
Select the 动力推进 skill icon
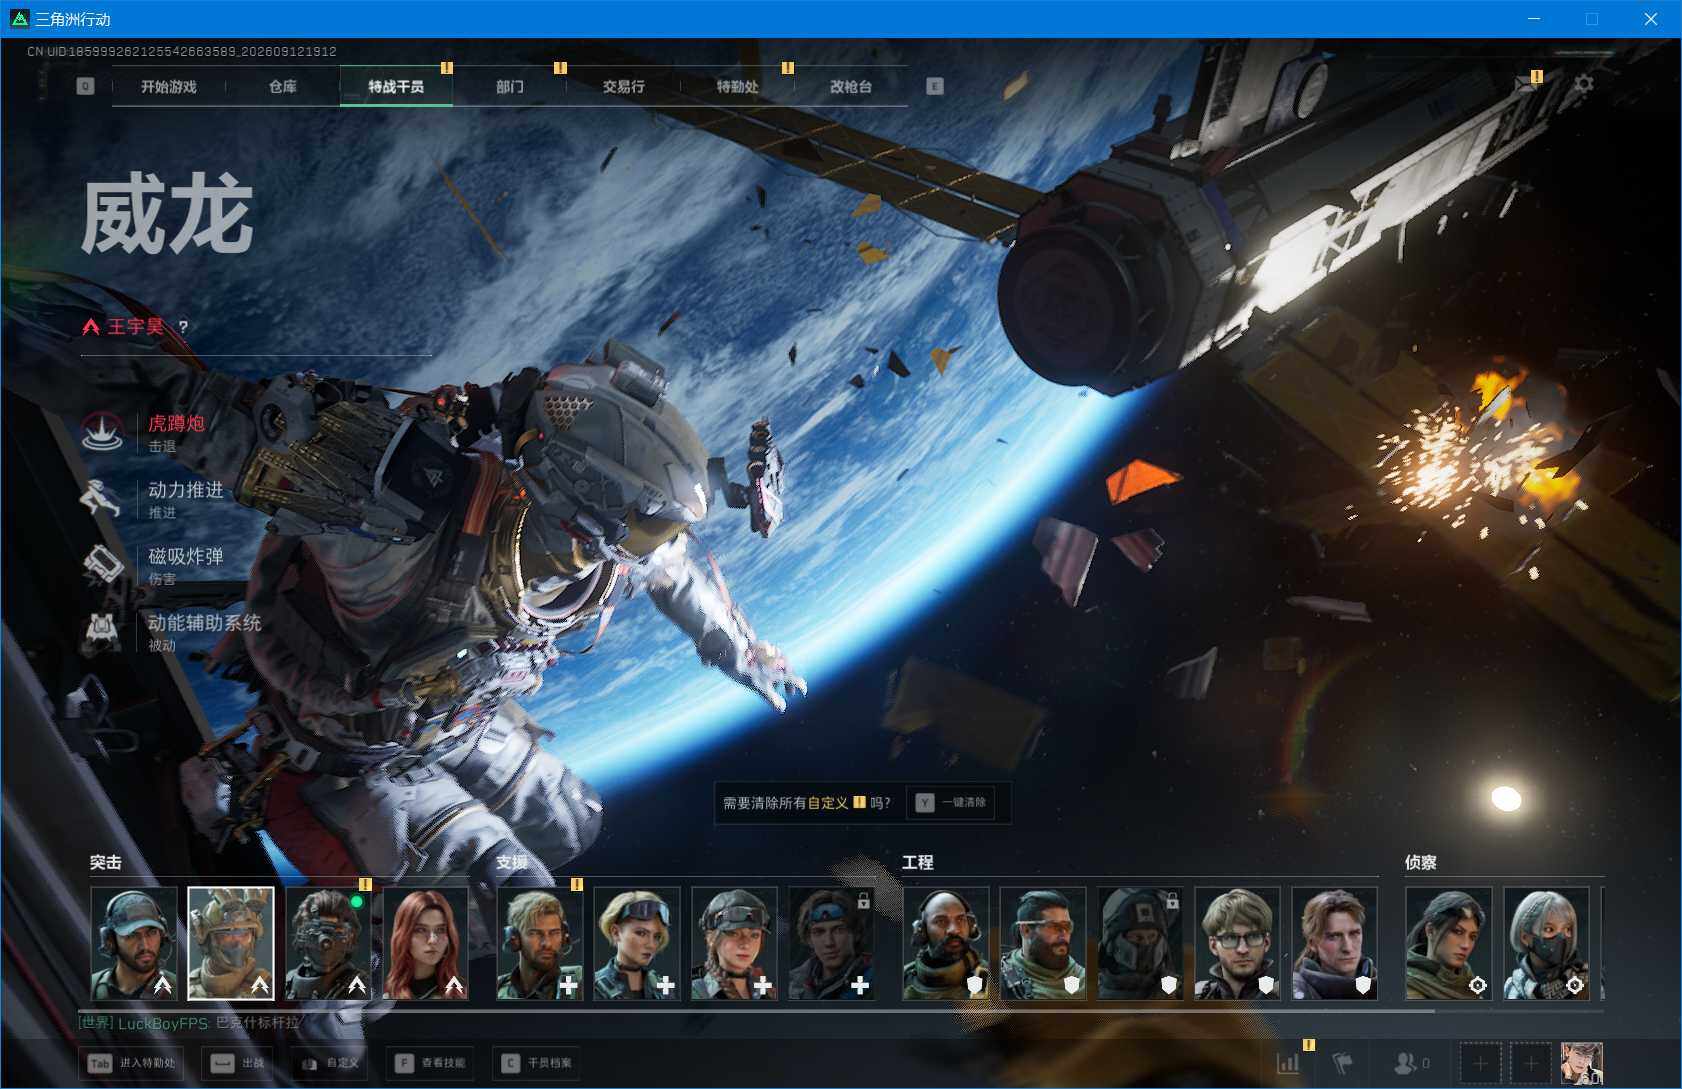click(x=102, y=499)
